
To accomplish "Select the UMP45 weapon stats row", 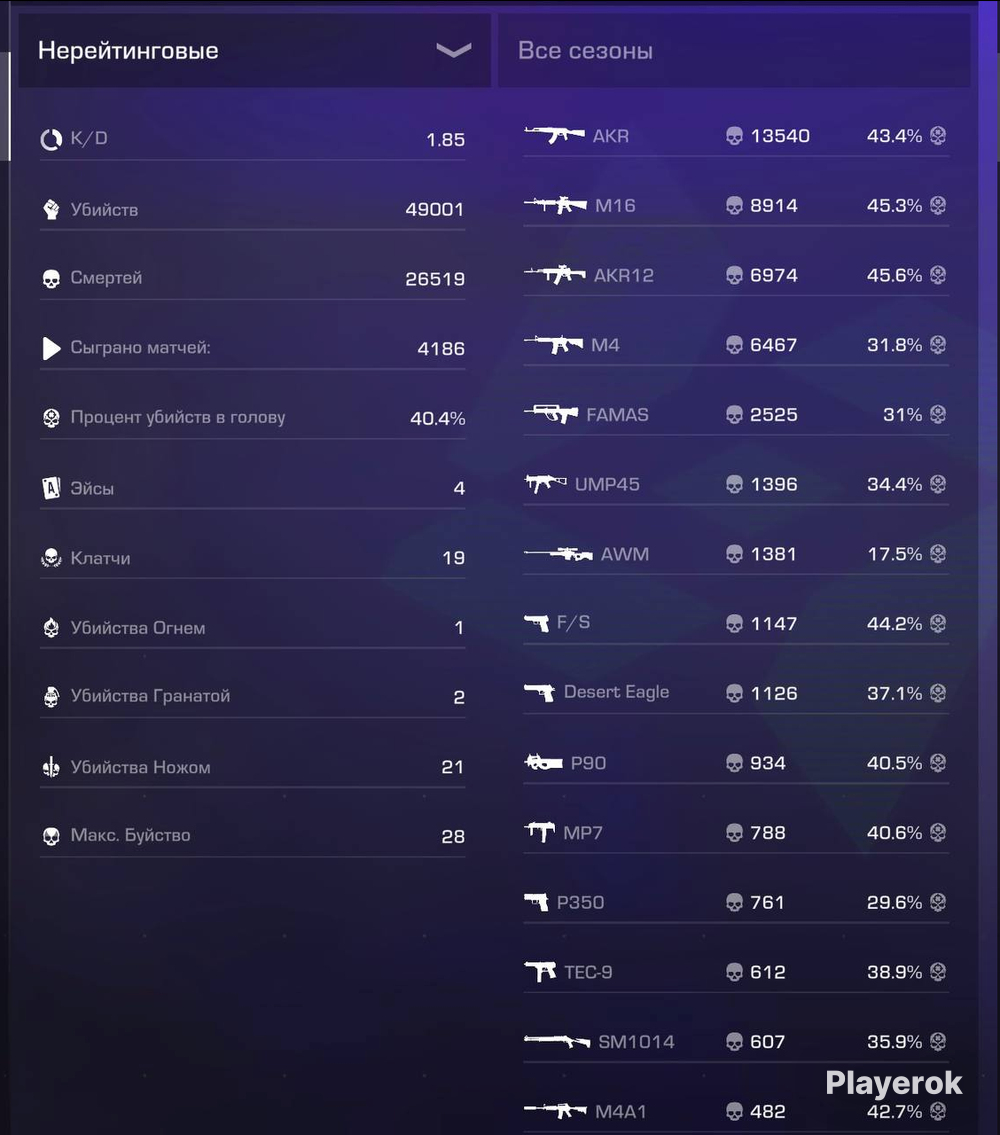I will pyautogui.click(x=736, y=484).
